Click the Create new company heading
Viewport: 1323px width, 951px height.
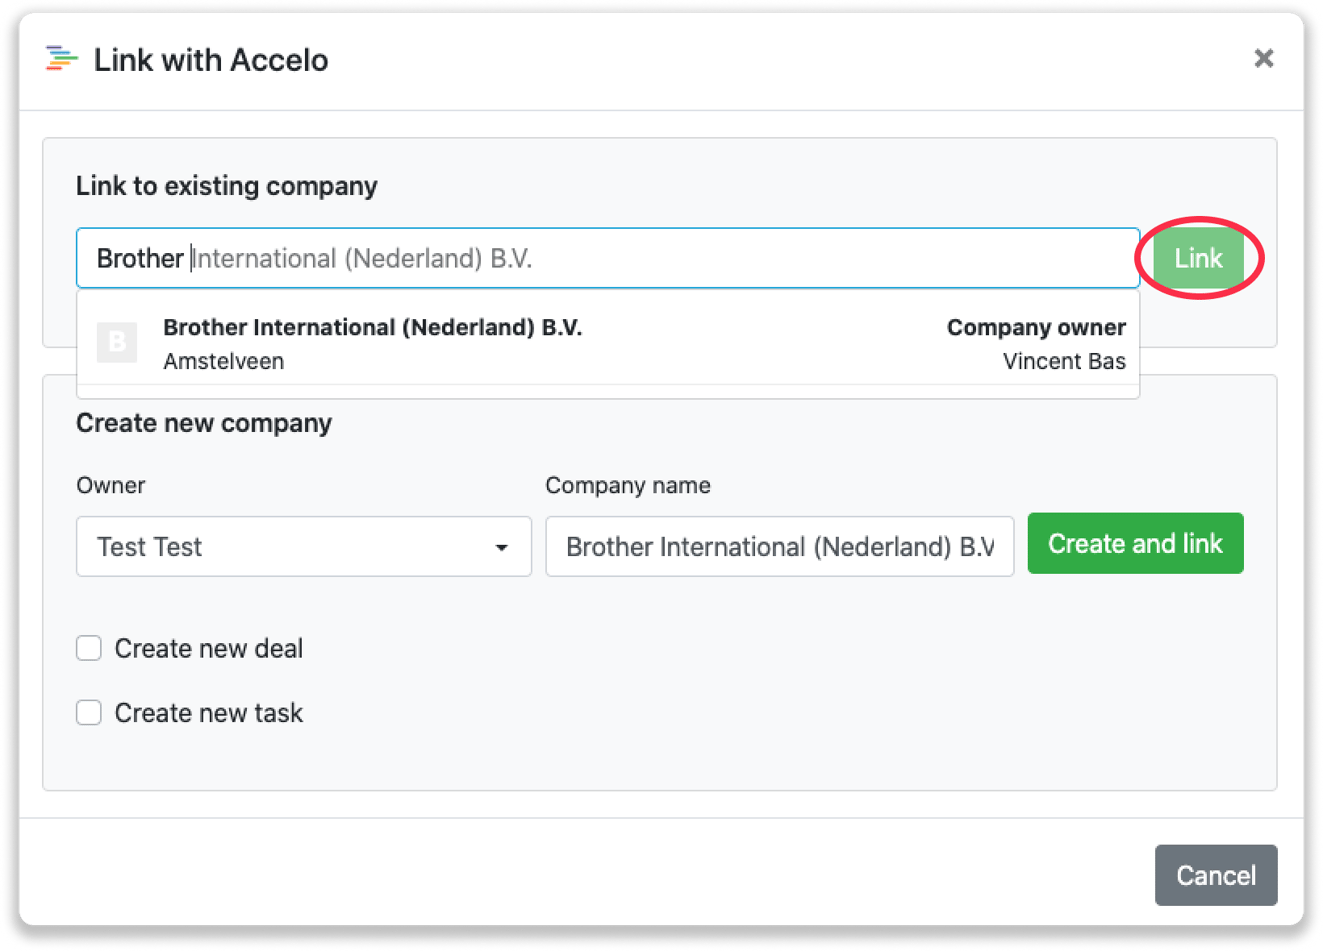click(204, 423)
